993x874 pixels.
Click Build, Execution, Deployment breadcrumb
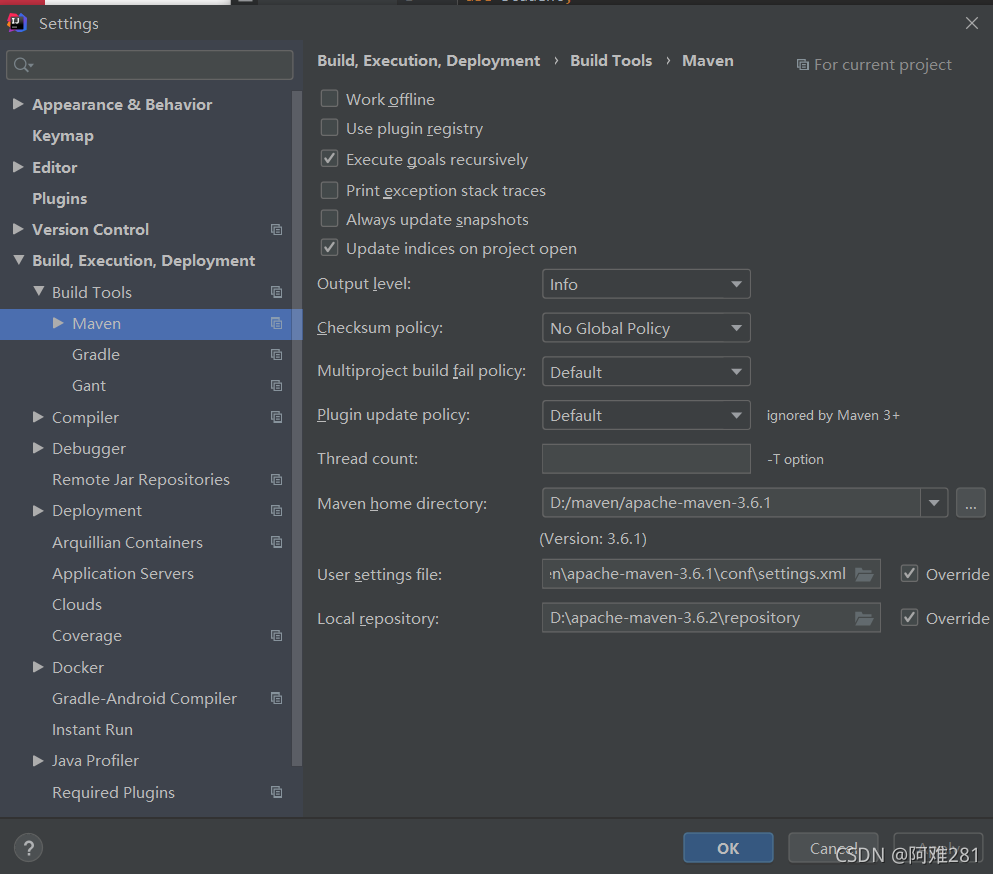[428, 61]
